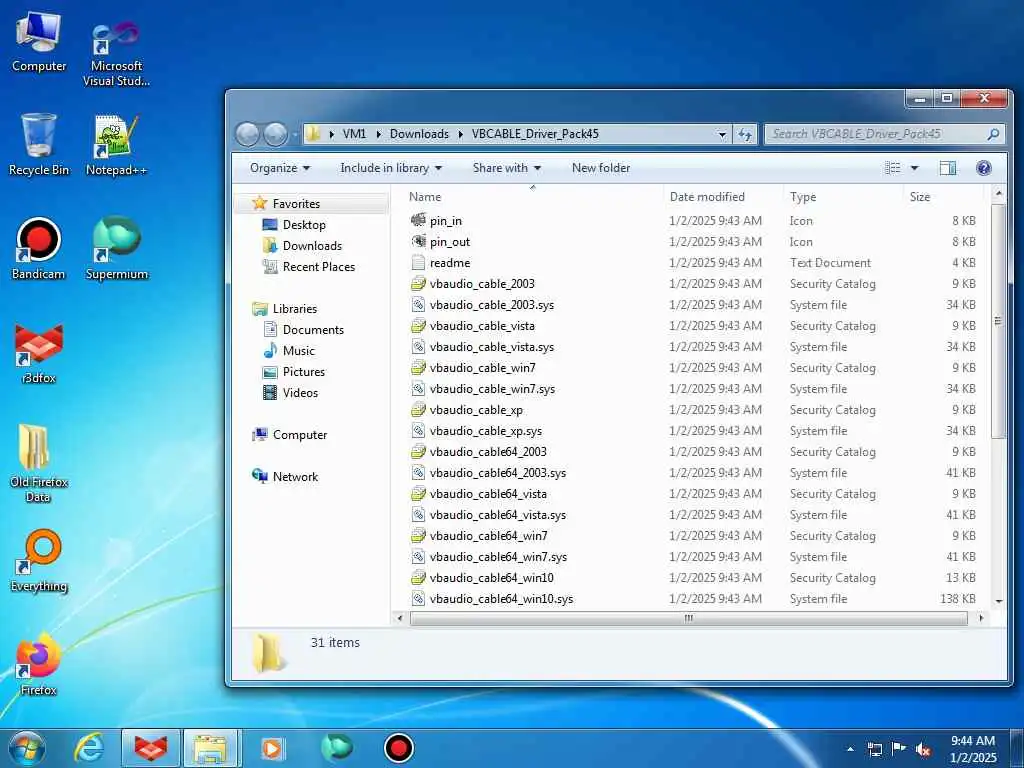The image size is (1024, 768).
Task: Click the Forward navigation button
Action: (275, 135)
